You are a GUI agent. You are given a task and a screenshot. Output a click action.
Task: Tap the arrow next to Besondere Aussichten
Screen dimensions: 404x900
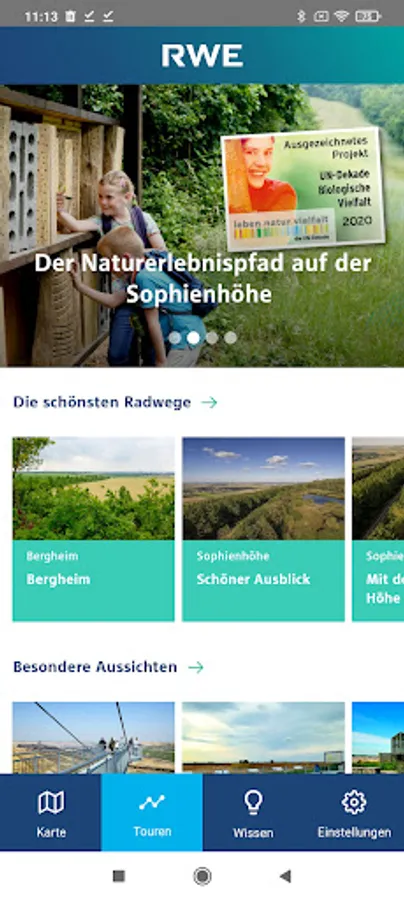(x=196, y=667)
